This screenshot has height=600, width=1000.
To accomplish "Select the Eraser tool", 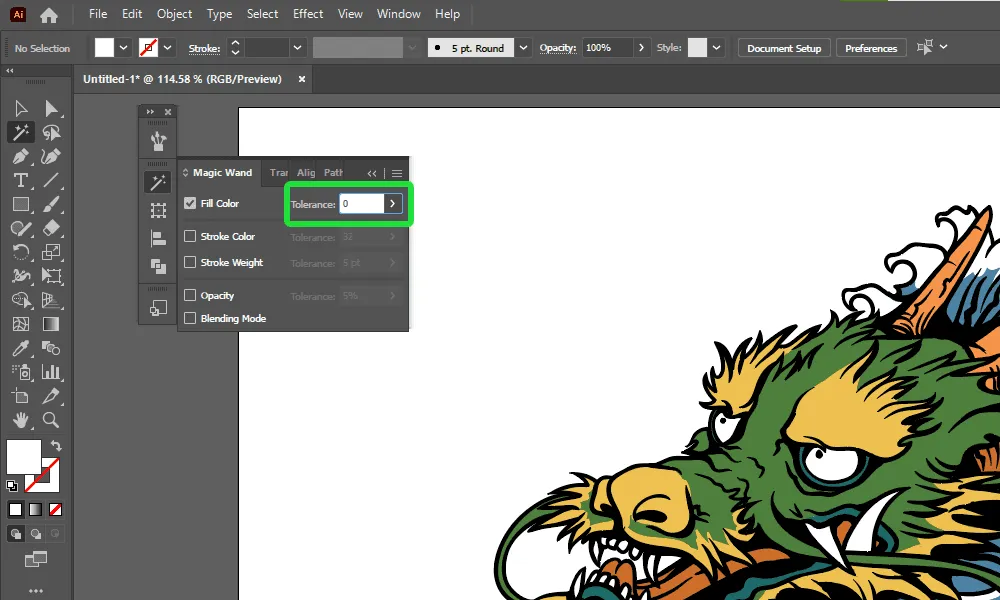I will 51,228.
